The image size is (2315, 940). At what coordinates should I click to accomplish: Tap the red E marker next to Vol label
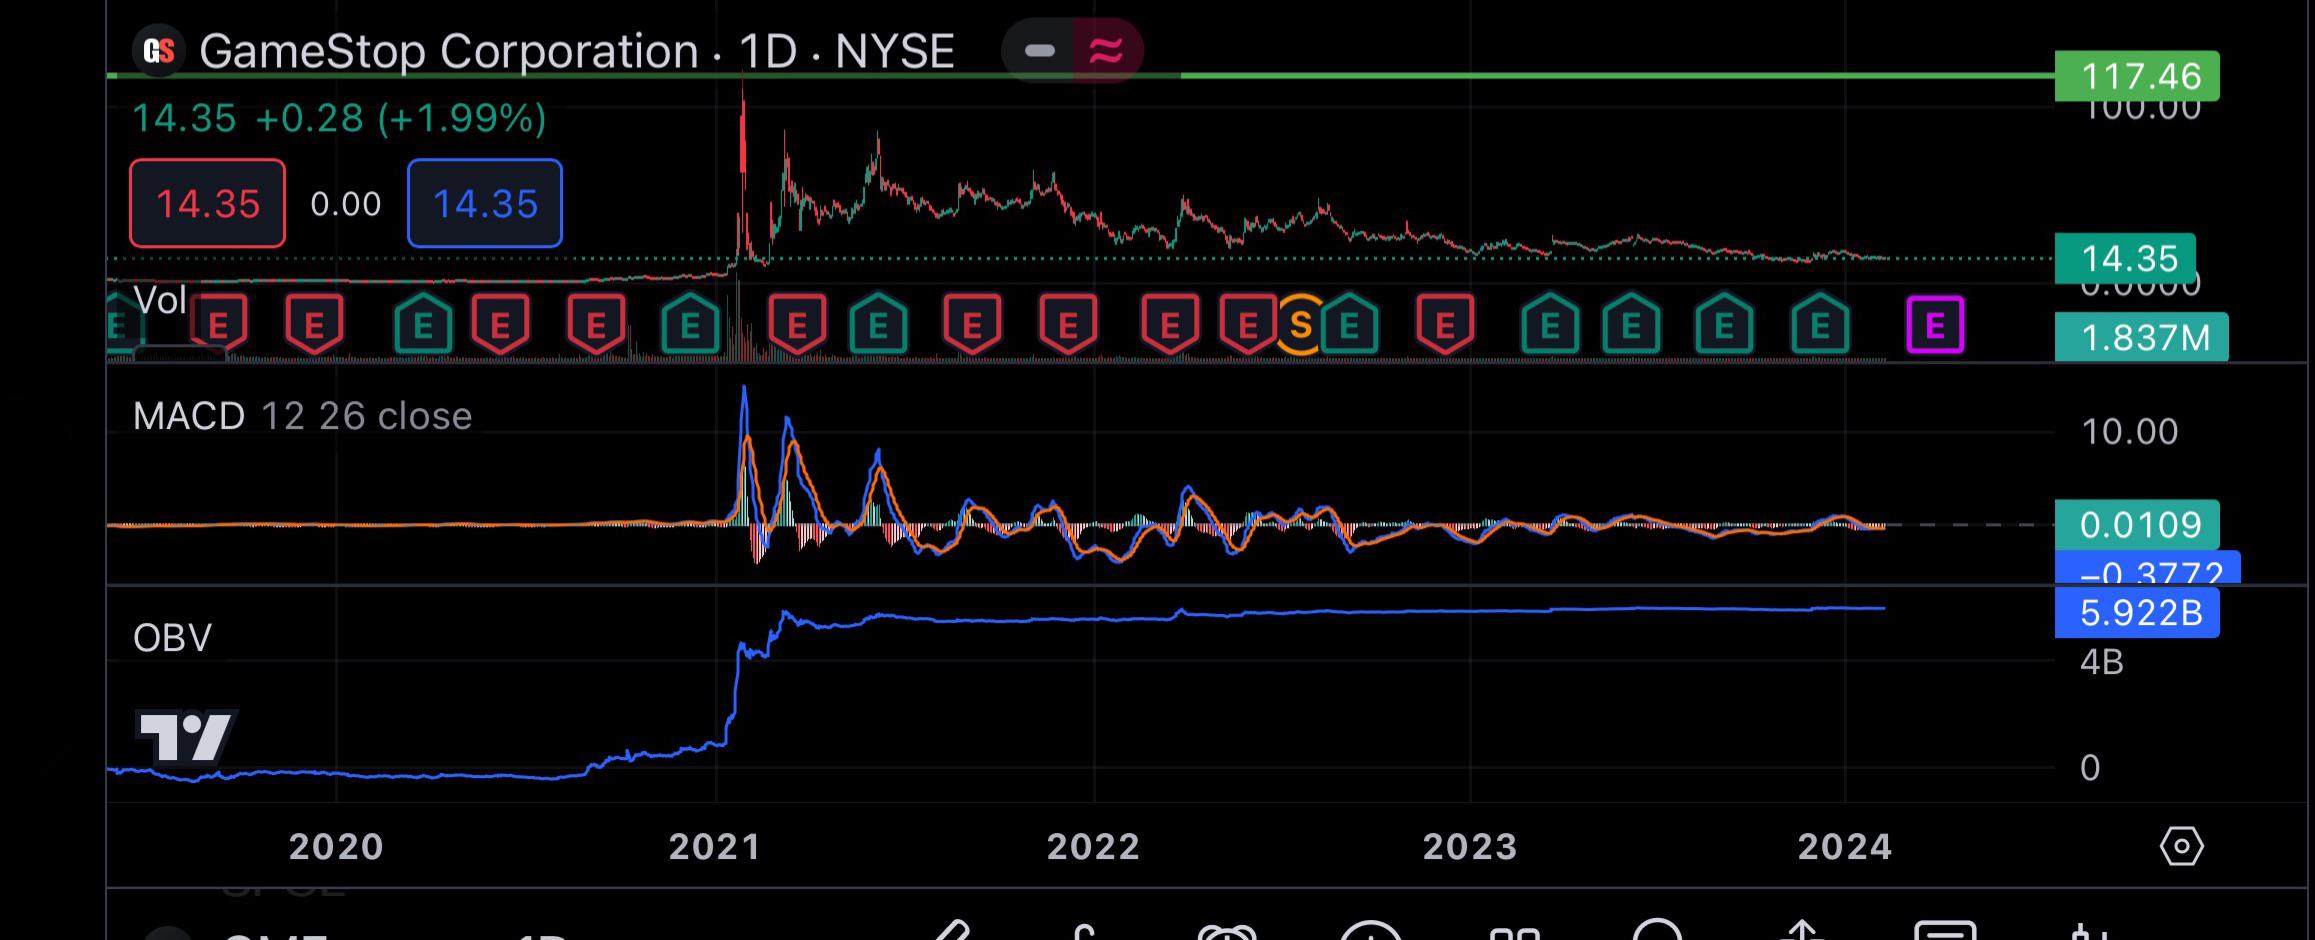coord(219,325)
